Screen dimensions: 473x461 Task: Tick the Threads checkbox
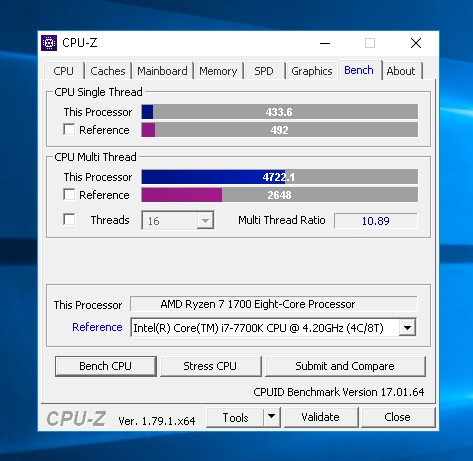(x=69, y=220)
